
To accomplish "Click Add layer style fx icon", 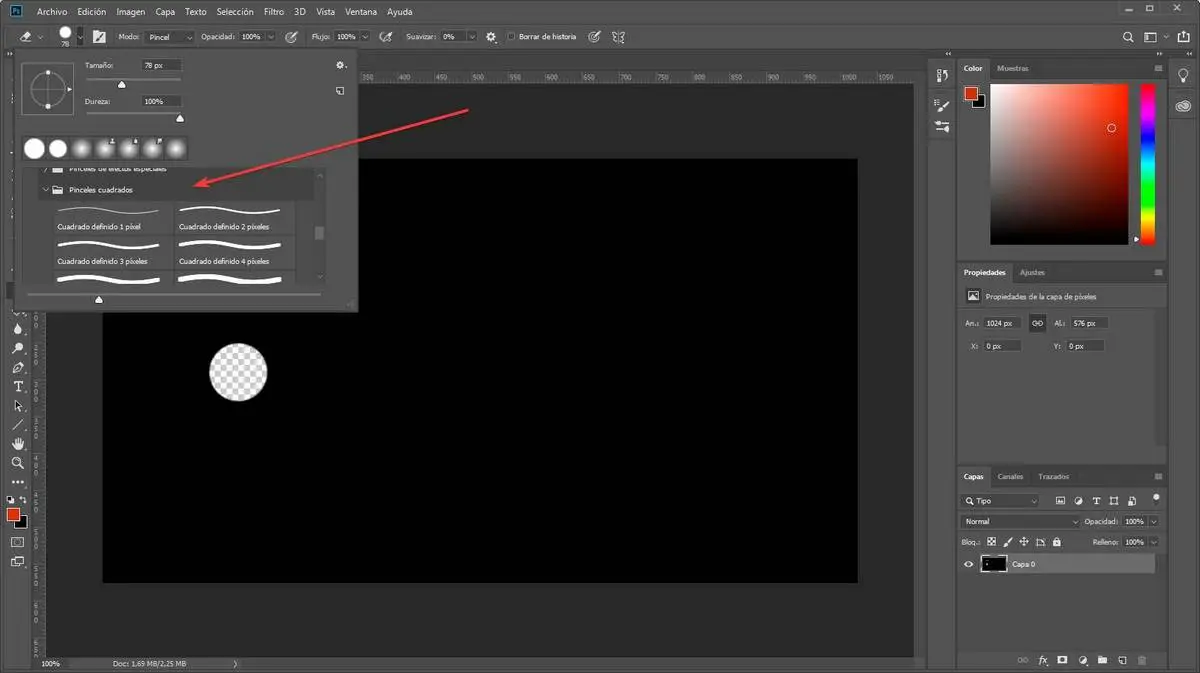I will [x=1042, y=660].
